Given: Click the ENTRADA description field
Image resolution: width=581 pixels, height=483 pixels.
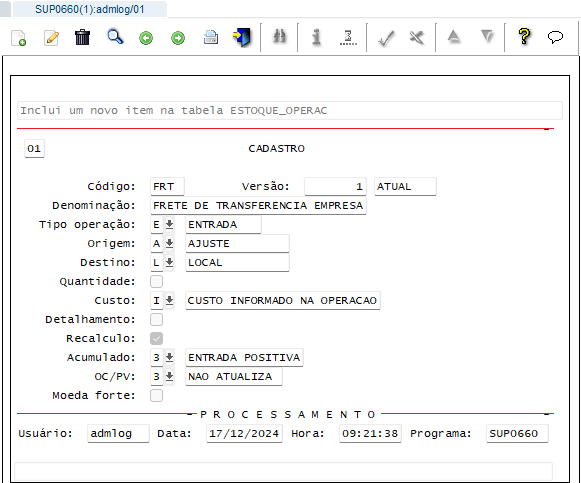Looking at the screenshot, I should (223, 224).
